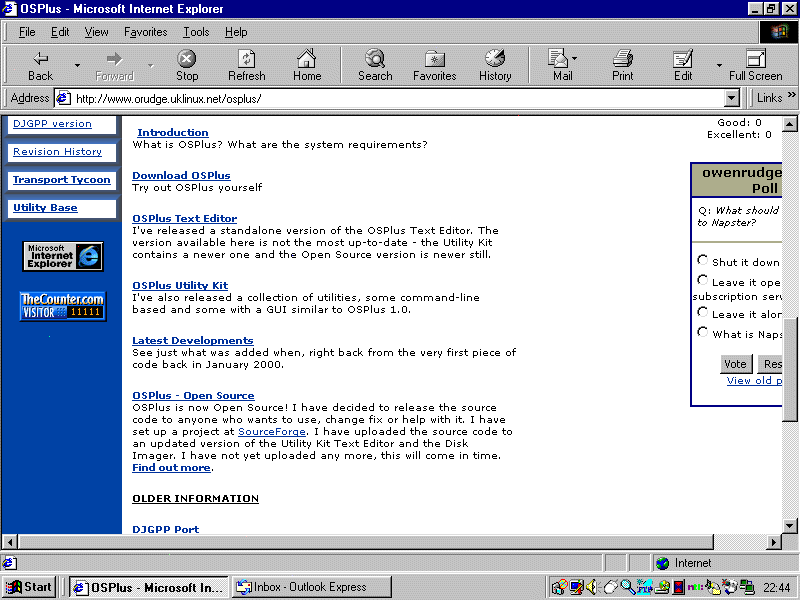The image size is (800, 600).
Task: Open the Windows Start menu
Action: [29, 587]
